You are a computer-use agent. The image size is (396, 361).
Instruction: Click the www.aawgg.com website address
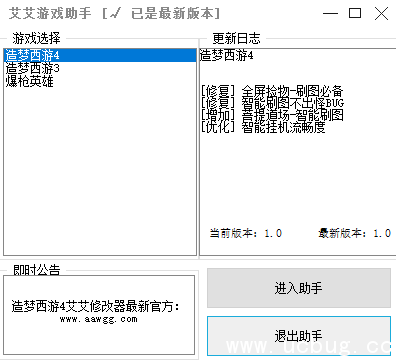99,319
